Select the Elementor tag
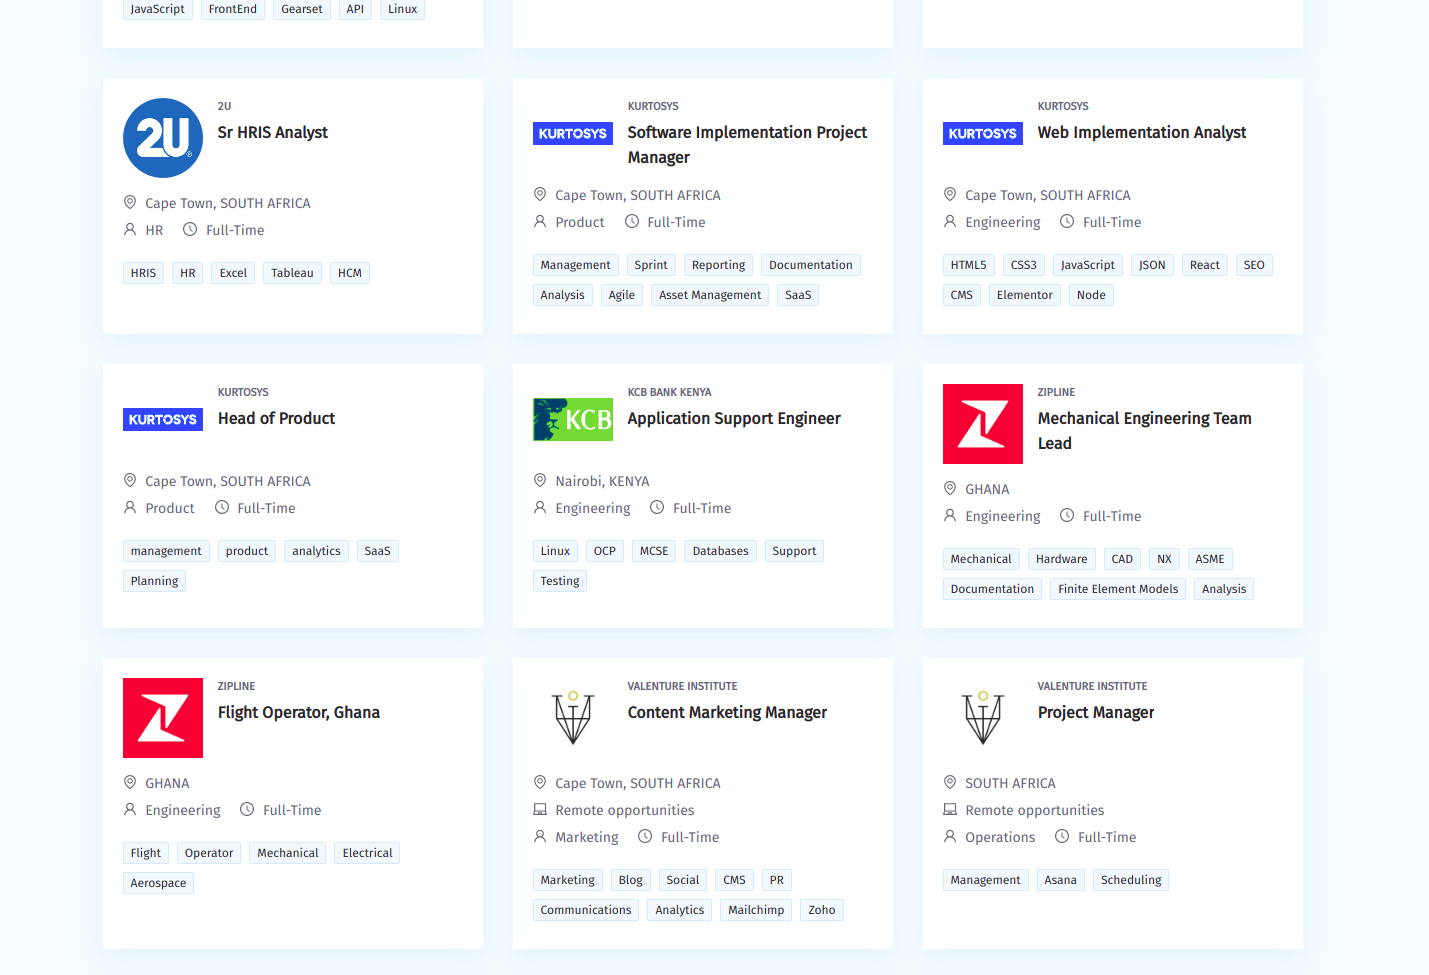1429x975 pixels. (1025, 295)
